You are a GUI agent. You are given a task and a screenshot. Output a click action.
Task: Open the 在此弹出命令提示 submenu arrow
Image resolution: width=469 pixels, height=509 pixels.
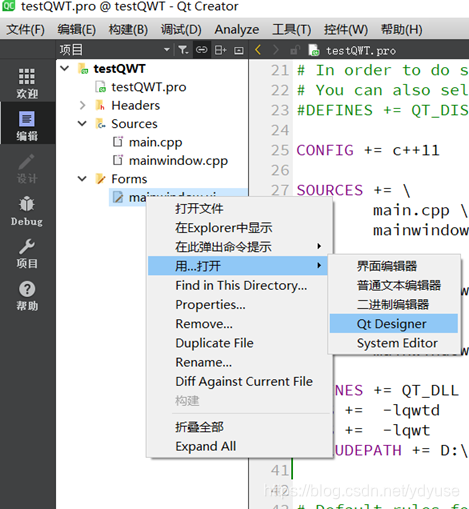319,246
